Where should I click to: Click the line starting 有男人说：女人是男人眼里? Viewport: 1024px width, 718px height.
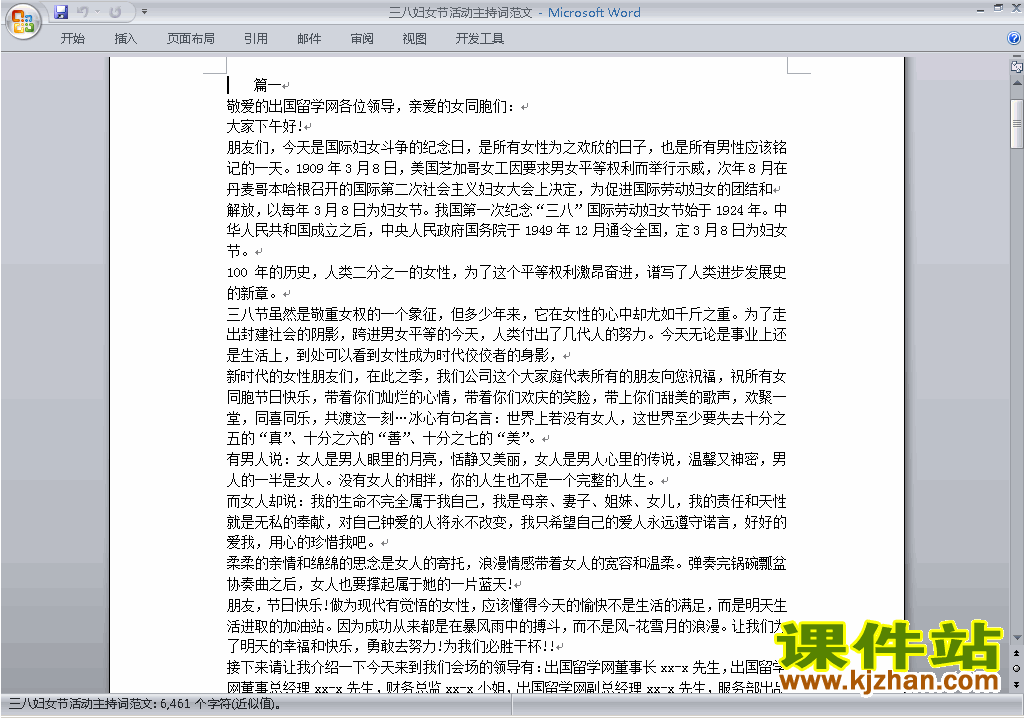pyautogui.click(x=507, y=459)
